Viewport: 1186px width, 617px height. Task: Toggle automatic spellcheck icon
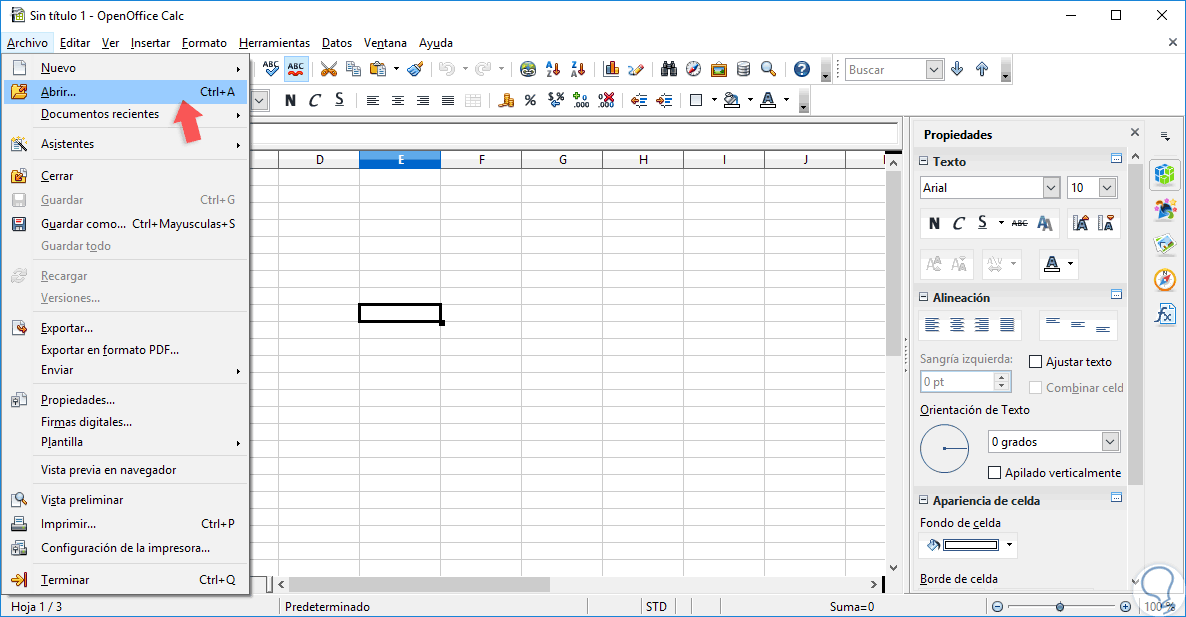[x=296, y=69]
